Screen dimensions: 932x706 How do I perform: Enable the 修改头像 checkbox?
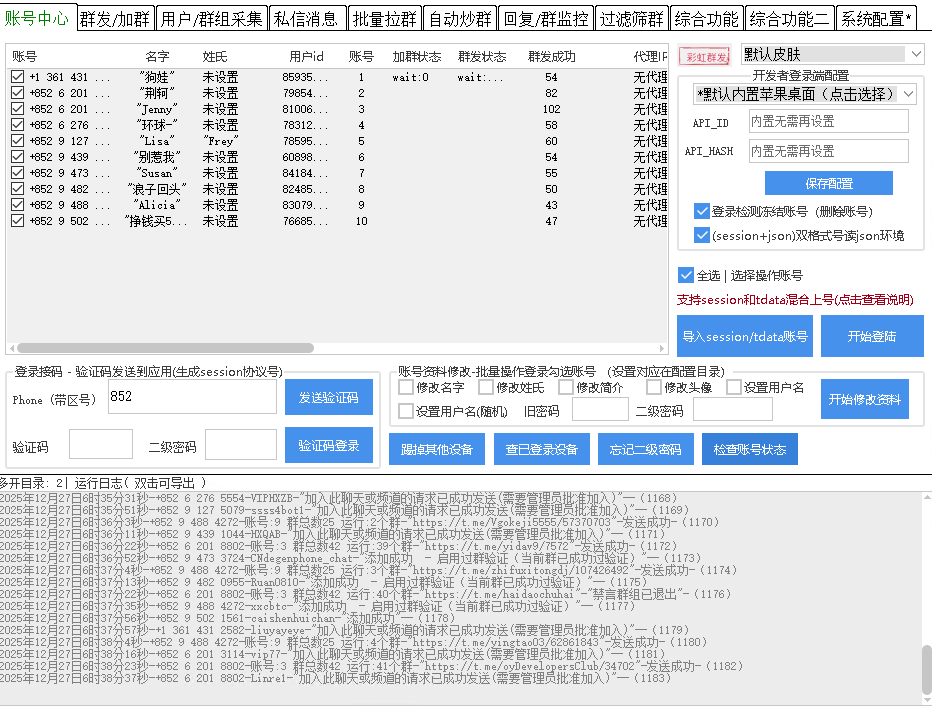click(x=655, y=387)
